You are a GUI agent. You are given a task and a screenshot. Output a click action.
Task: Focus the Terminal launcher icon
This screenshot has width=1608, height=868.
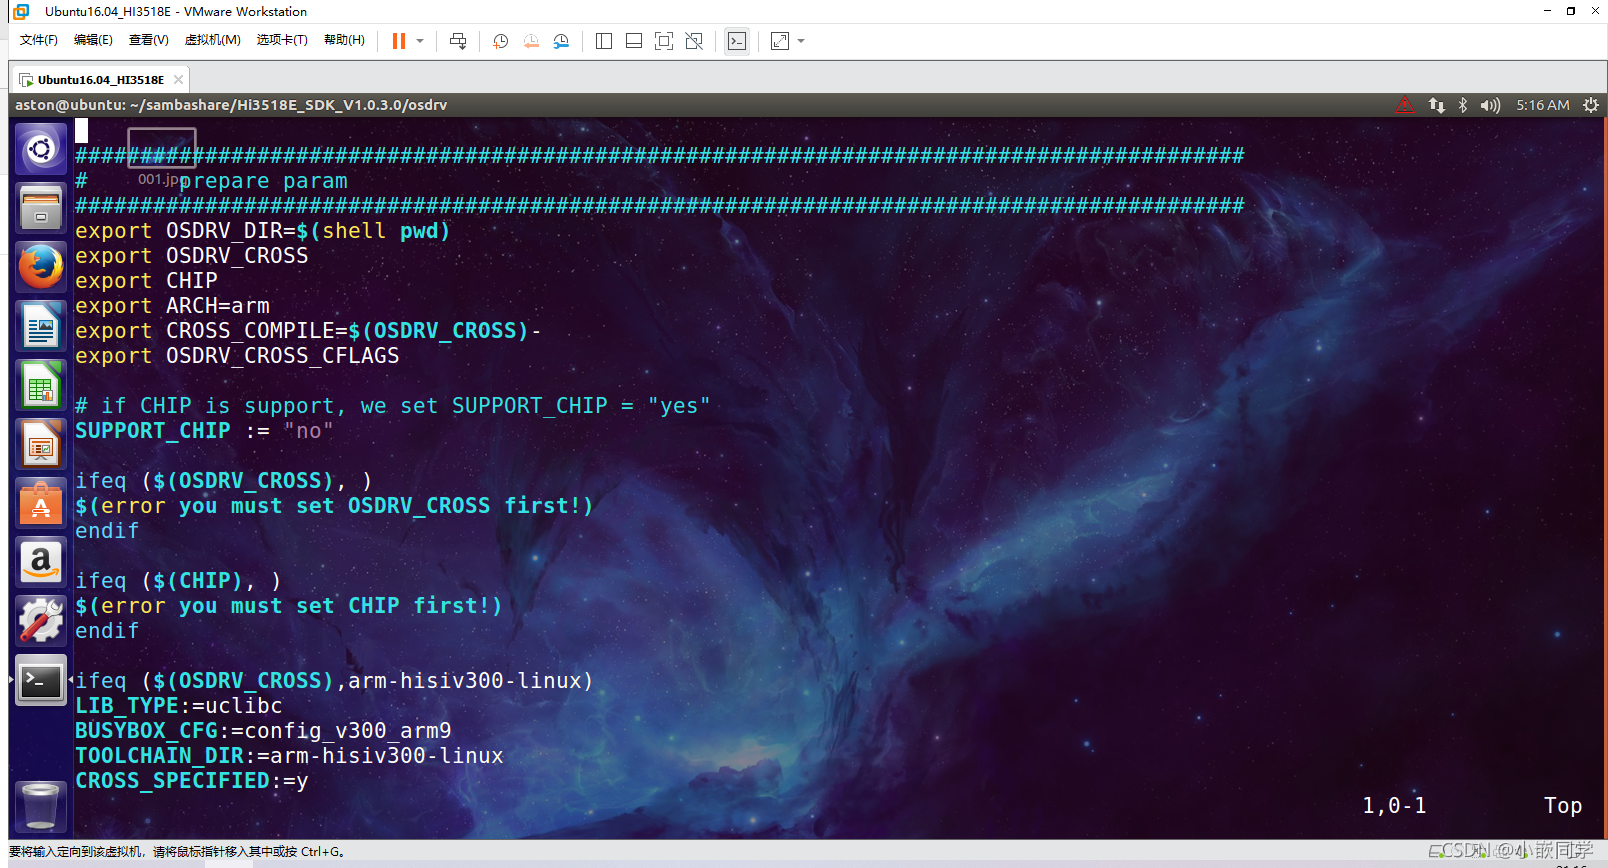pos(41,680)
